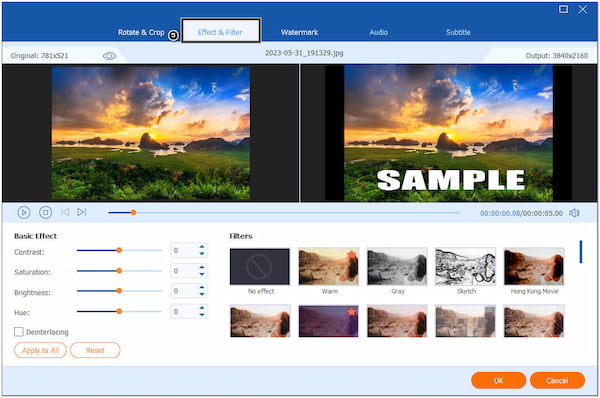Switch to Effect & Filter tab
The image size is (600, 398).
pos(220,30)
